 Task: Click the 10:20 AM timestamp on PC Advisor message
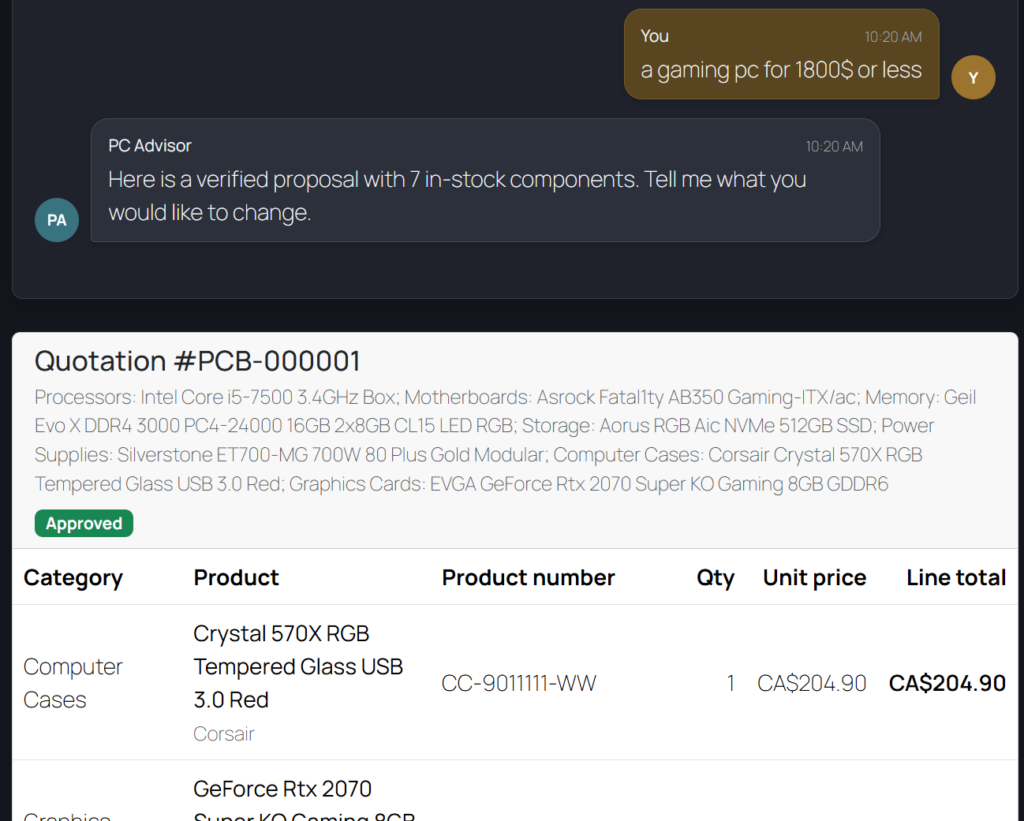pos(834,146)
